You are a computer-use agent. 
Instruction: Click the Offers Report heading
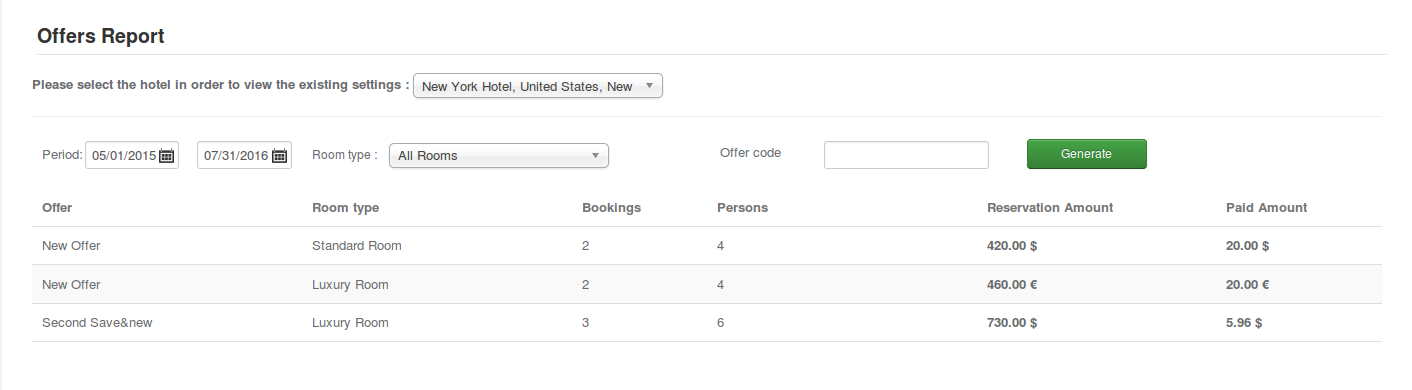100,36
